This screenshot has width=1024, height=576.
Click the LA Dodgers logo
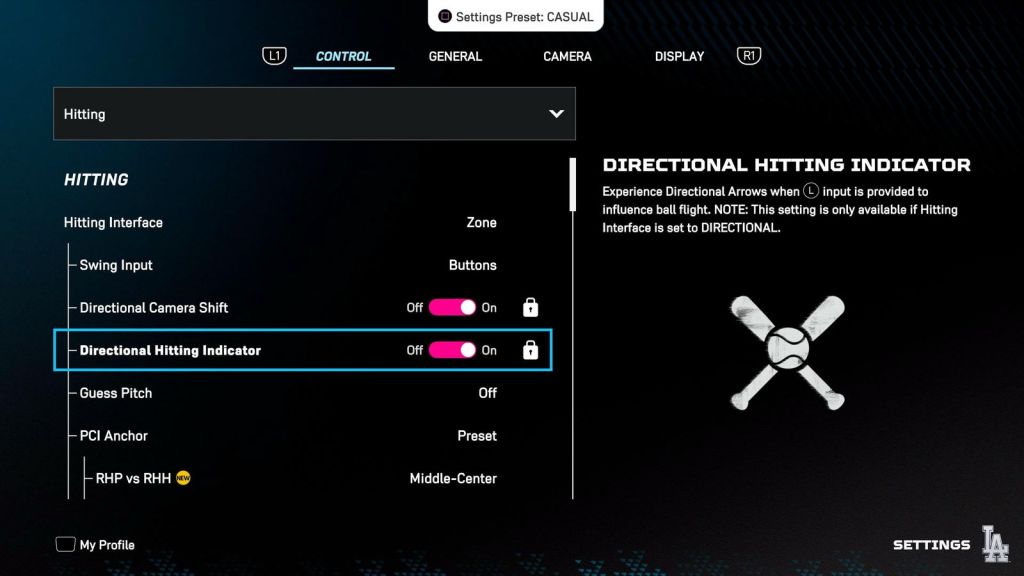pyautogui.click(x=995, y=544)
